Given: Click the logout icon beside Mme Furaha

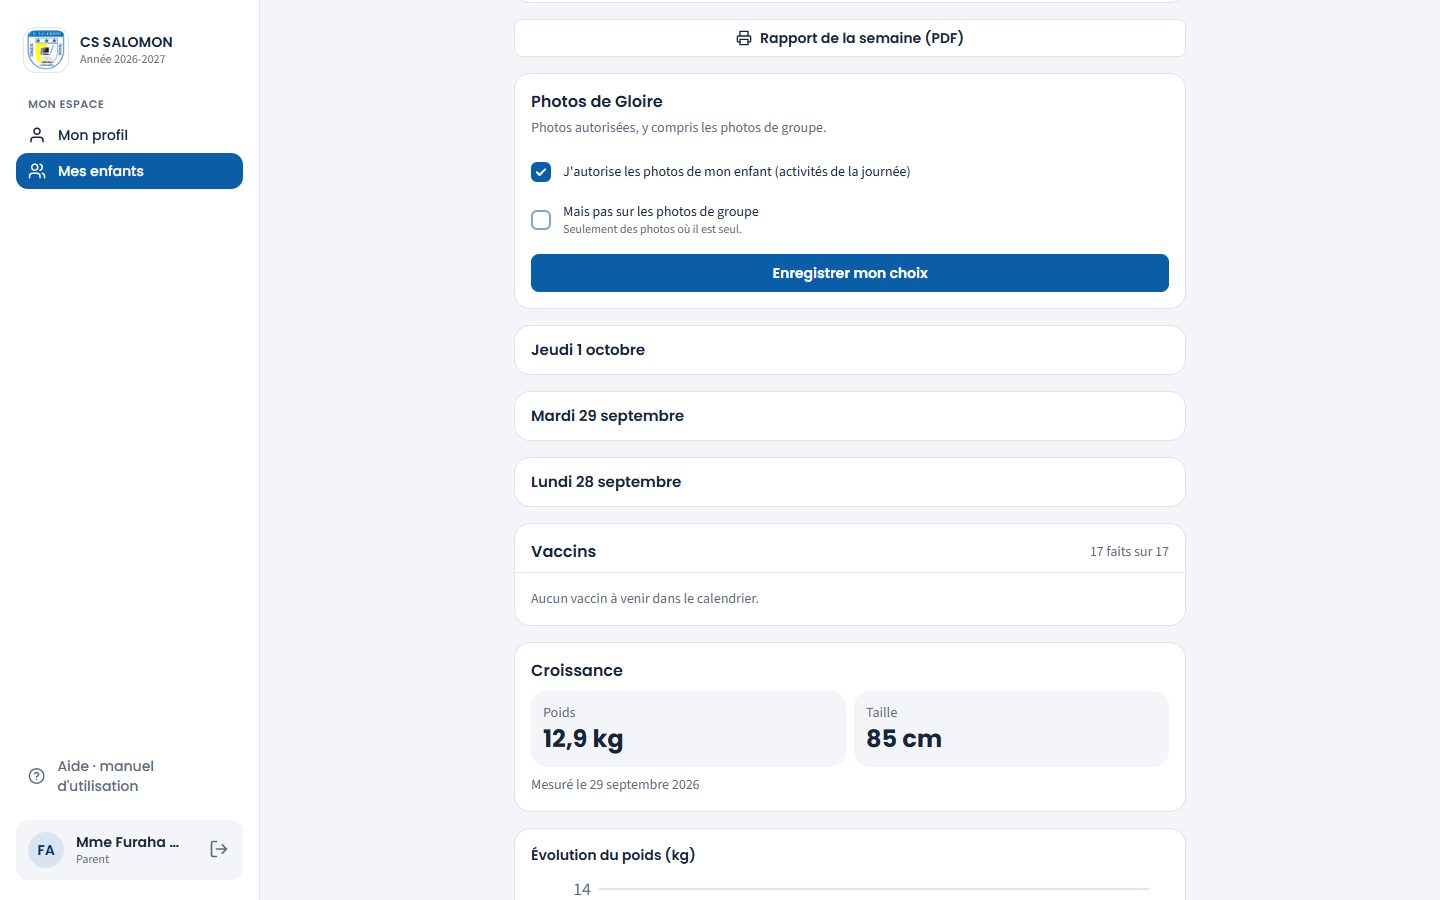Looking at the screenshot, I should (219, 849).
